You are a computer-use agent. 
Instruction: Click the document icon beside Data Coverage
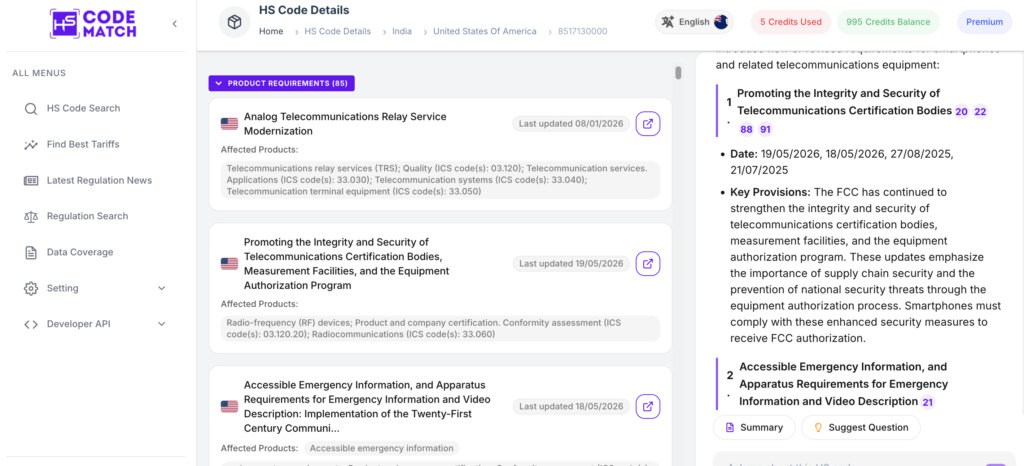point(31,253)
